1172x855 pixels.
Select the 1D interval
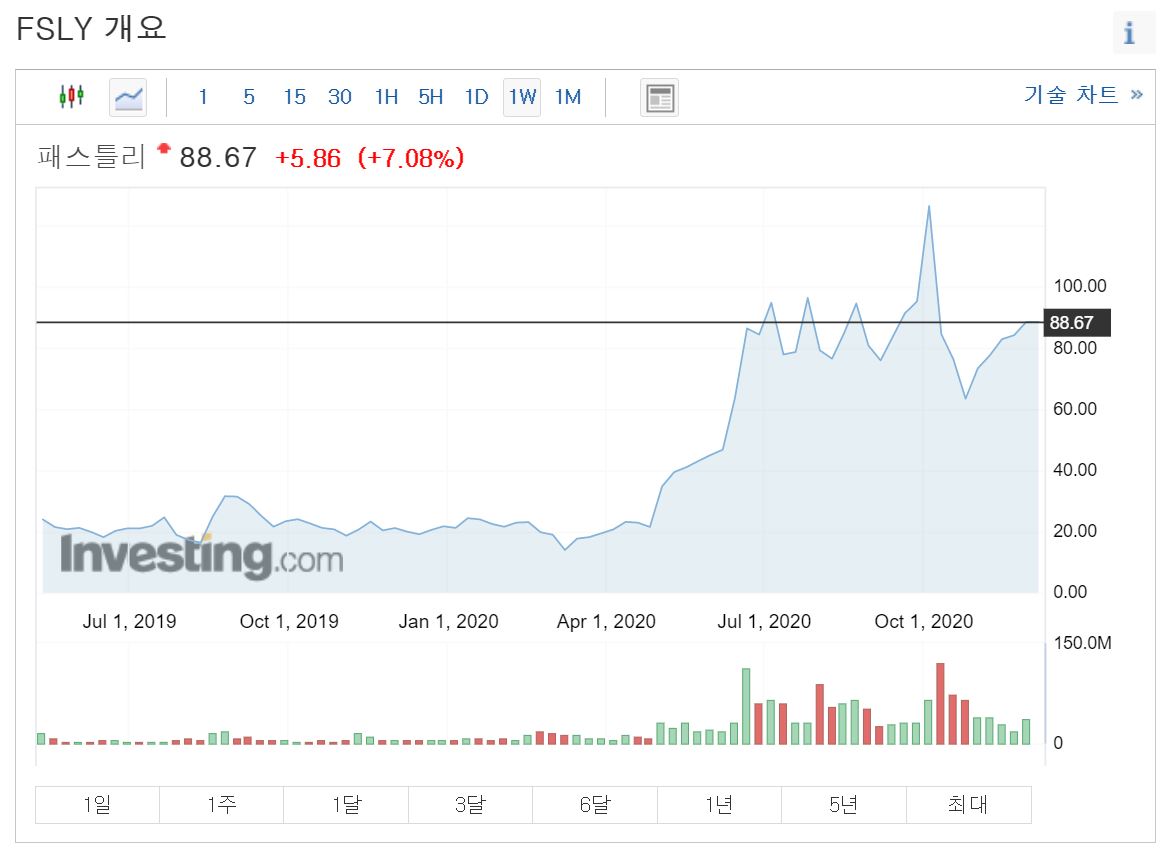(476, 97)
